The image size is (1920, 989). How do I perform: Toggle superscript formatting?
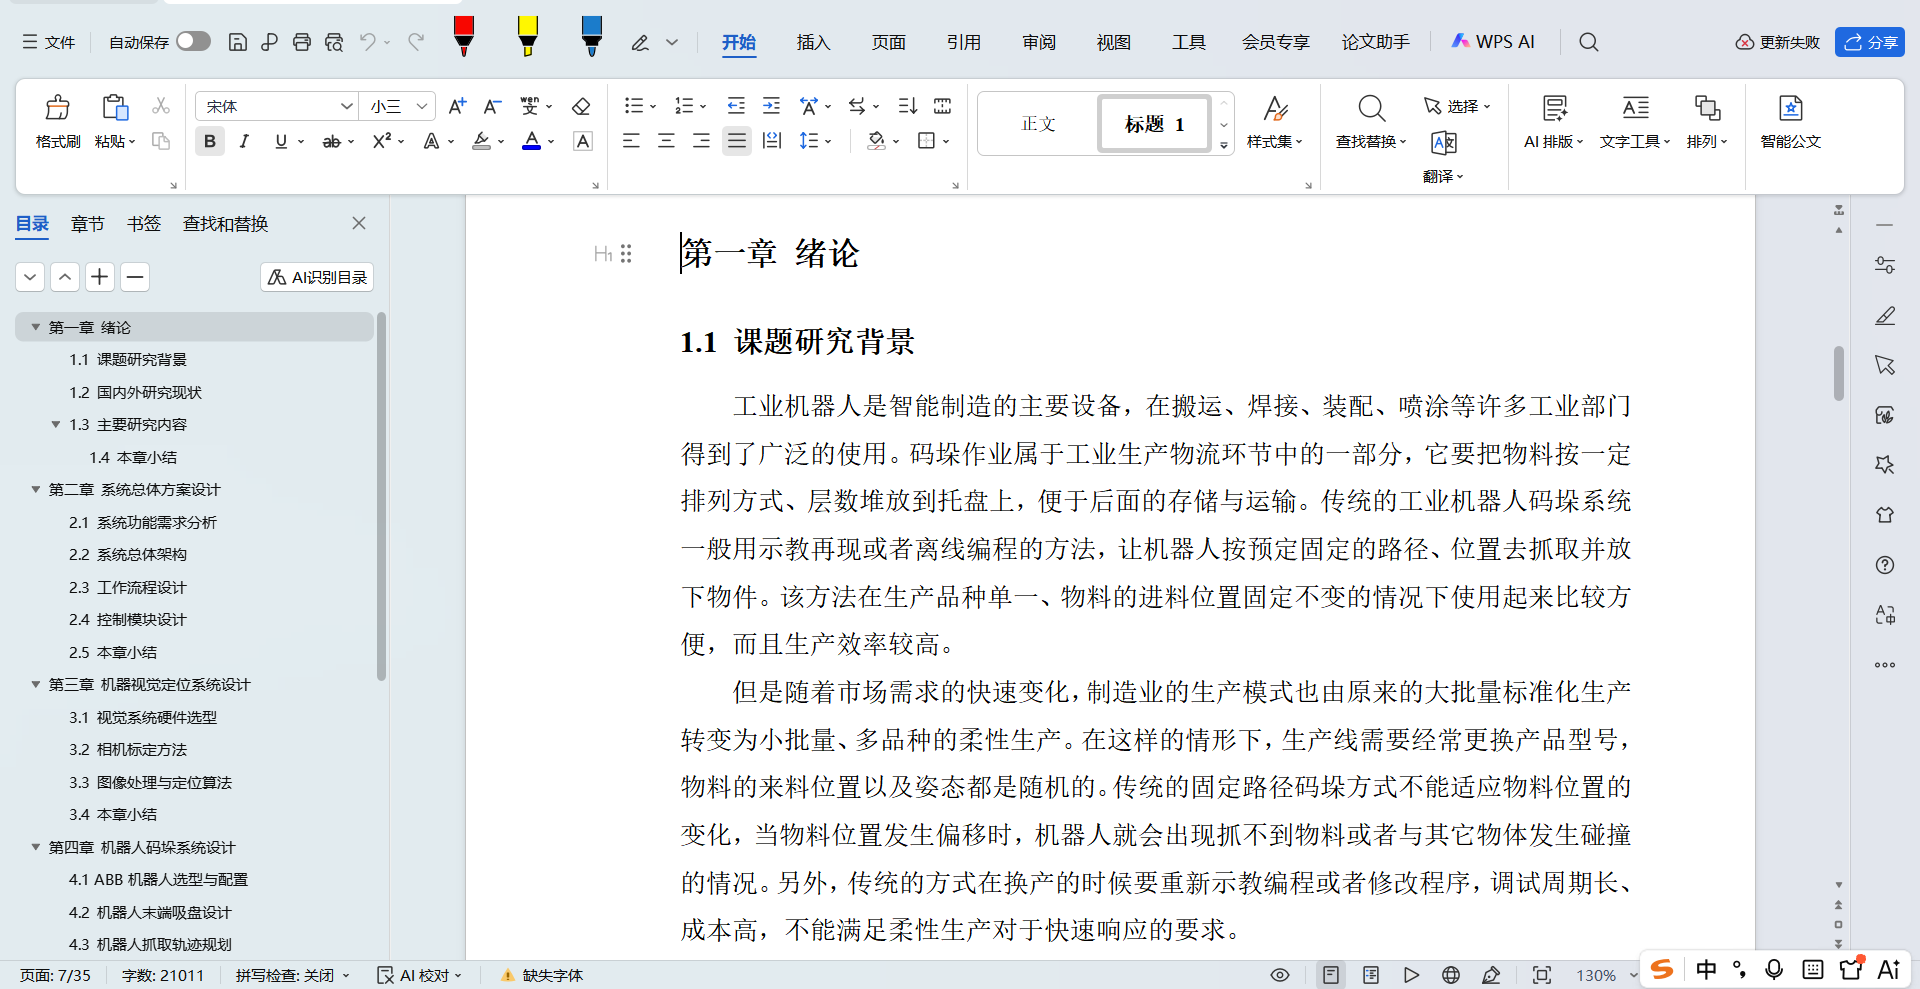(381, 141)
